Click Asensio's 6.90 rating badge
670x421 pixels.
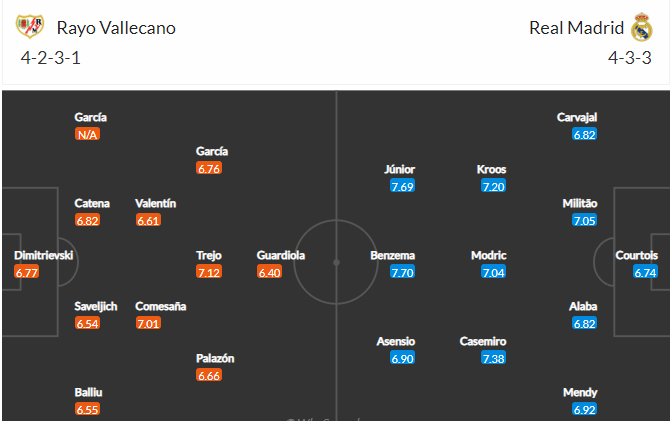pyautogui.click(x=403, y=358)
